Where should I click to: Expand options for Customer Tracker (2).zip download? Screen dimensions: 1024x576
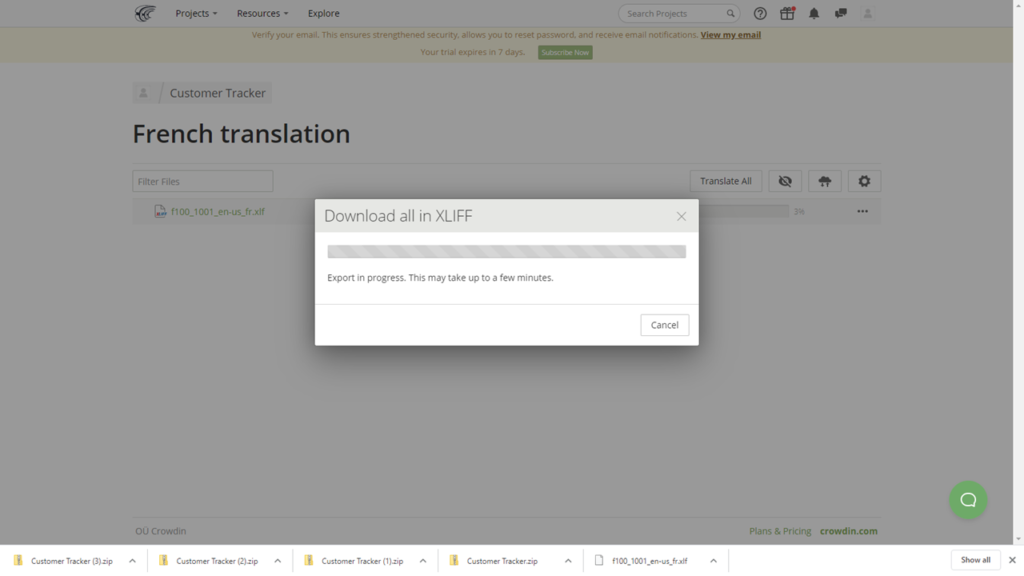coord(278,561)
